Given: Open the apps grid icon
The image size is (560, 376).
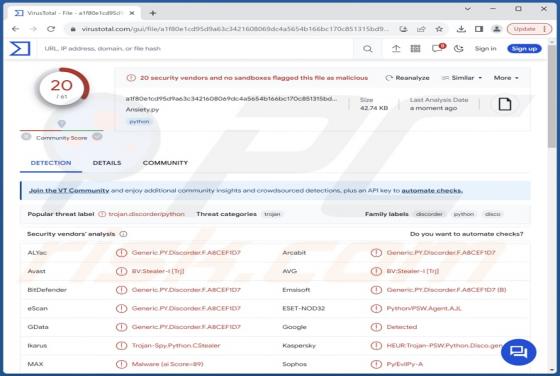Looking at the screenshot, I should point(415,49).
